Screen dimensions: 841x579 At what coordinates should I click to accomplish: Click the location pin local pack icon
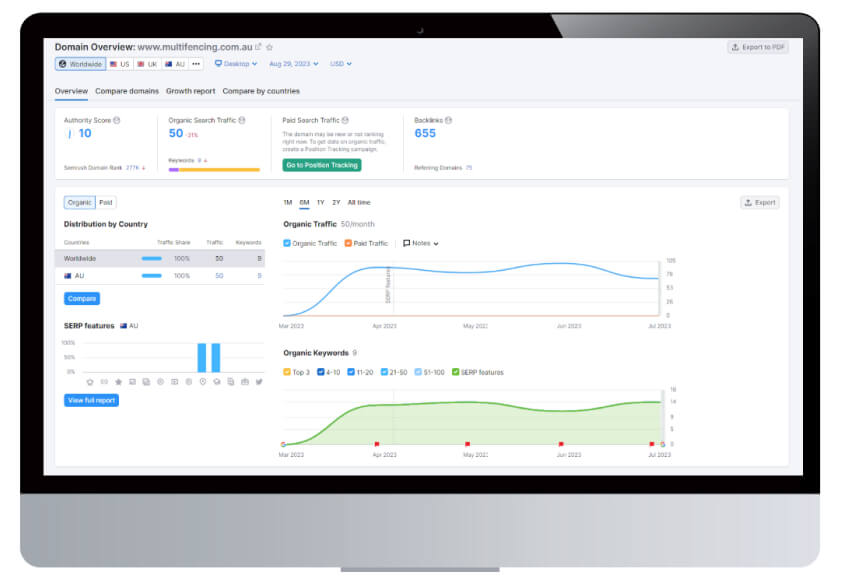point(203,382)
